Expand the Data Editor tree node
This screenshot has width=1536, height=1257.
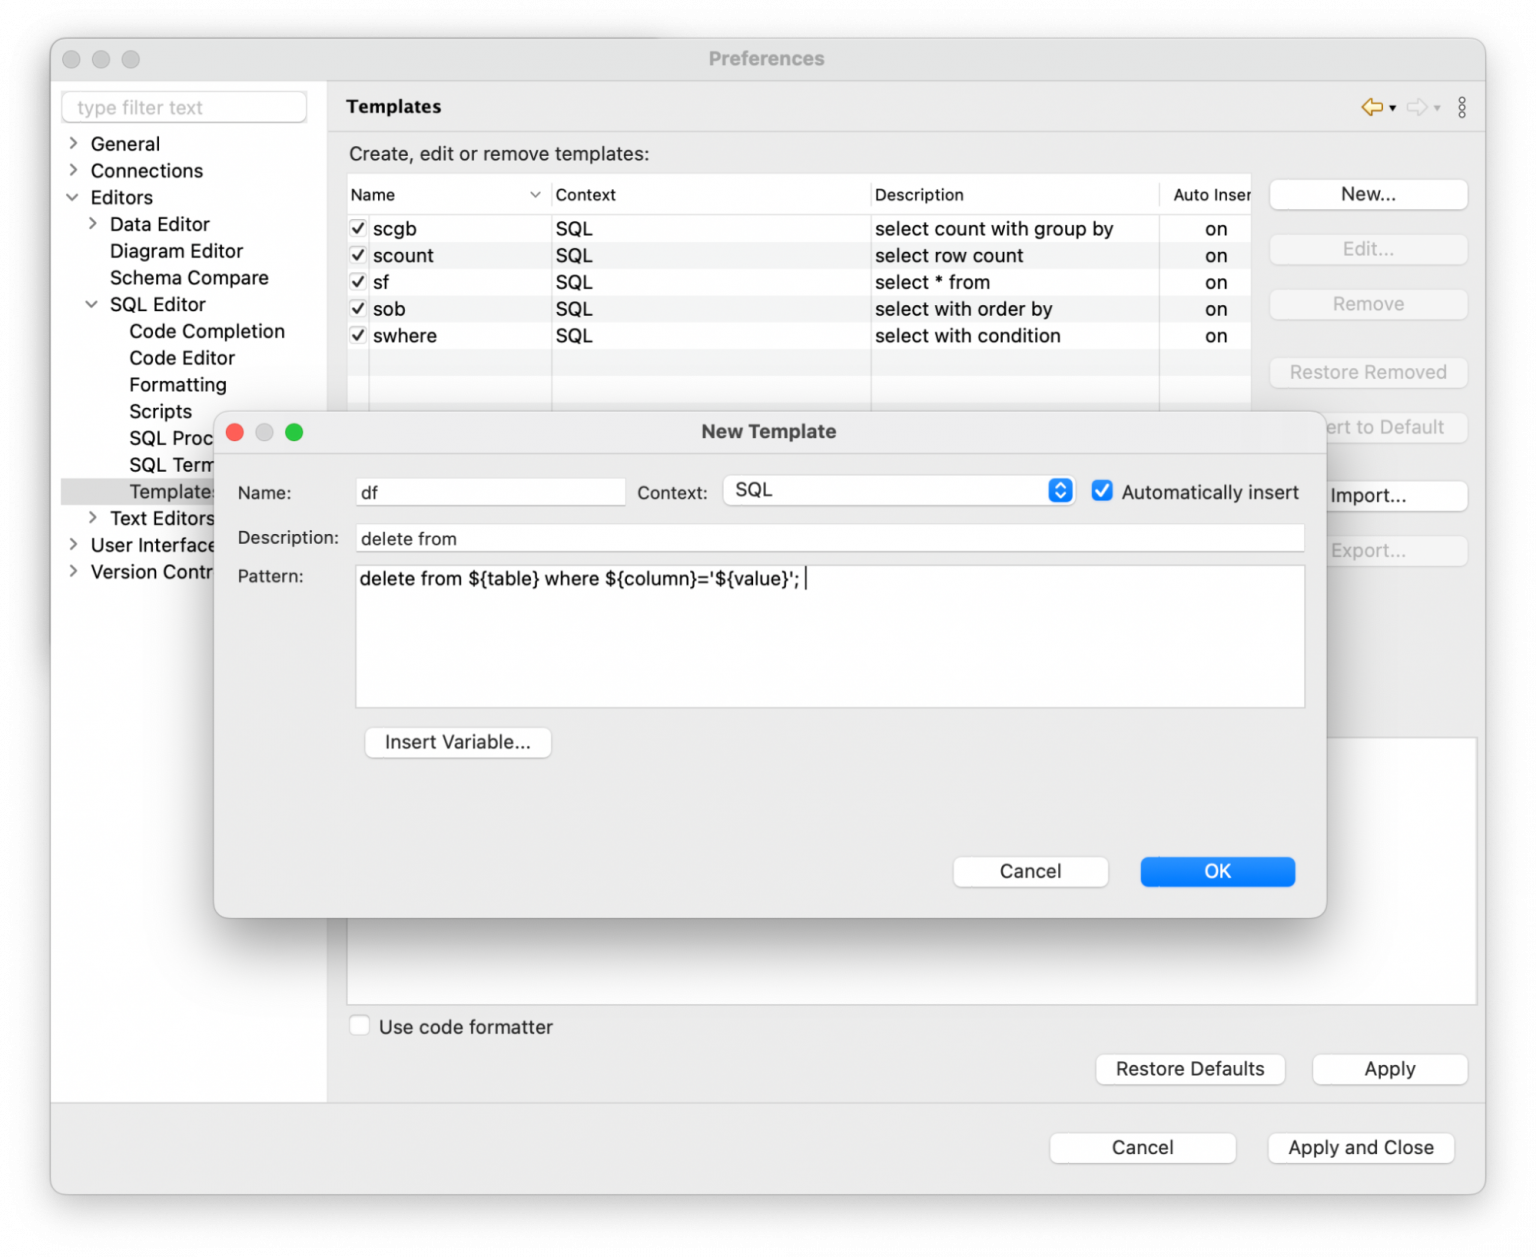point(93,224)
